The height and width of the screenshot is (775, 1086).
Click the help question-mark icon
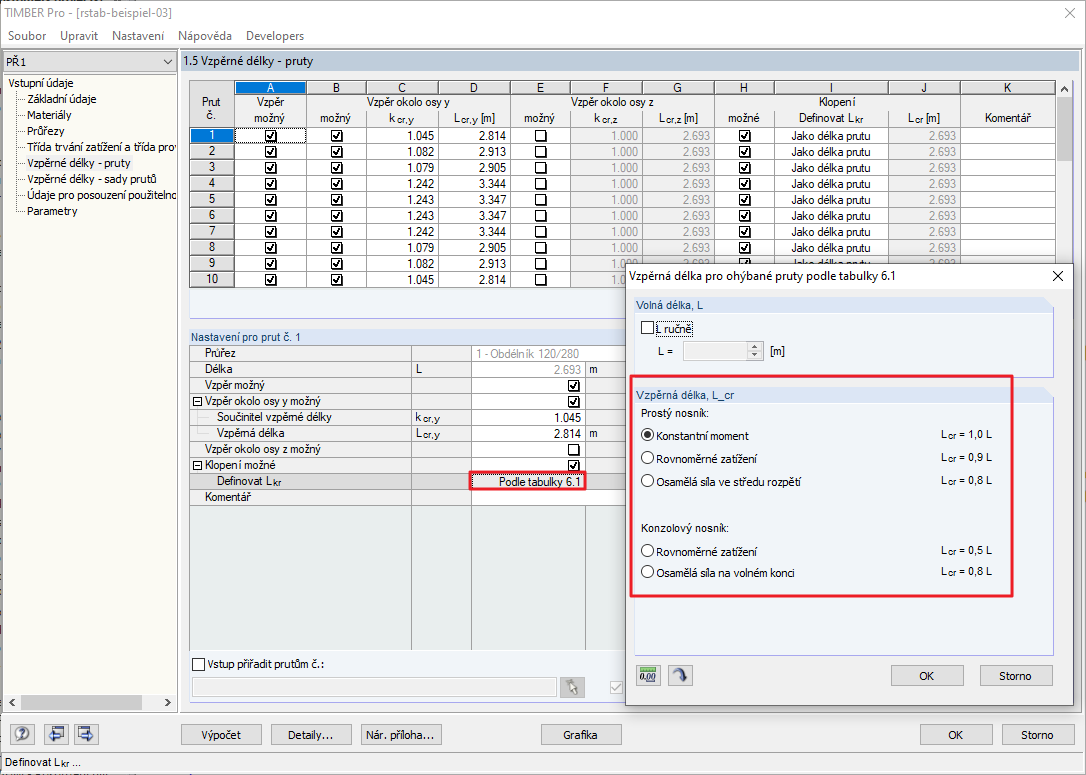23,733
